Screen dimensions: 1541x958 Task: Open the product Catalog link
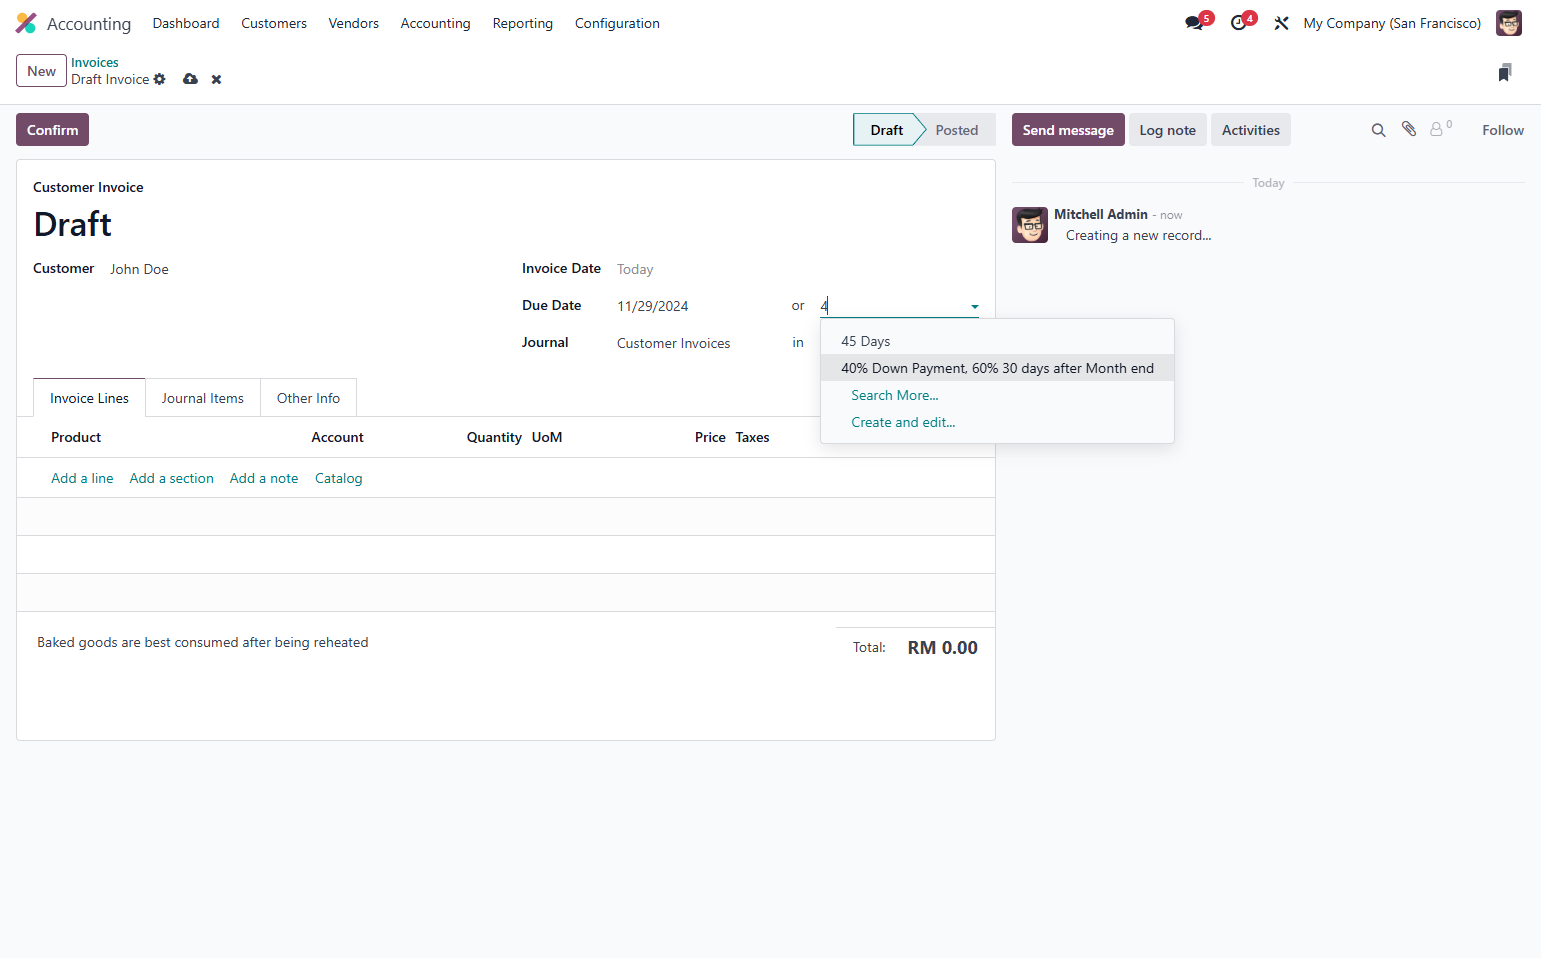338,478
